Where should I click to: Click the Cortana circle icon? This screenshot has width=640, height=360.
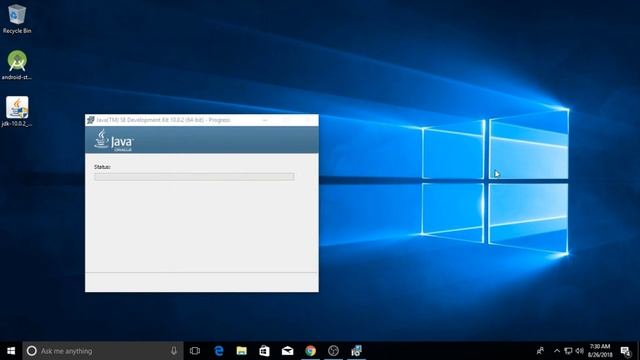(x=31, y=351)
